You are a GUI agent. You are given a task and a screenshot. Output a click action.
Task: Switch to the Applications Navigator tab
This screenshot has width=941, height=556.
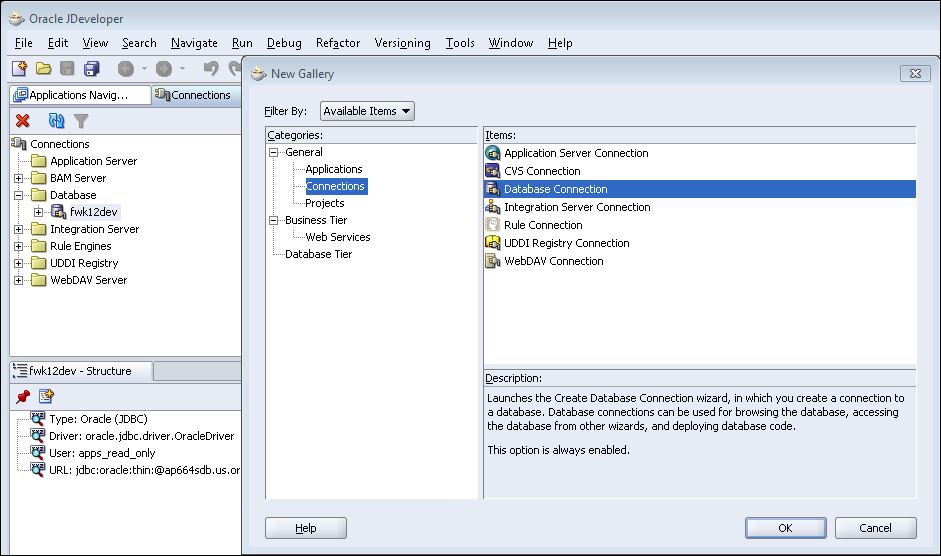tap(80, 95)
